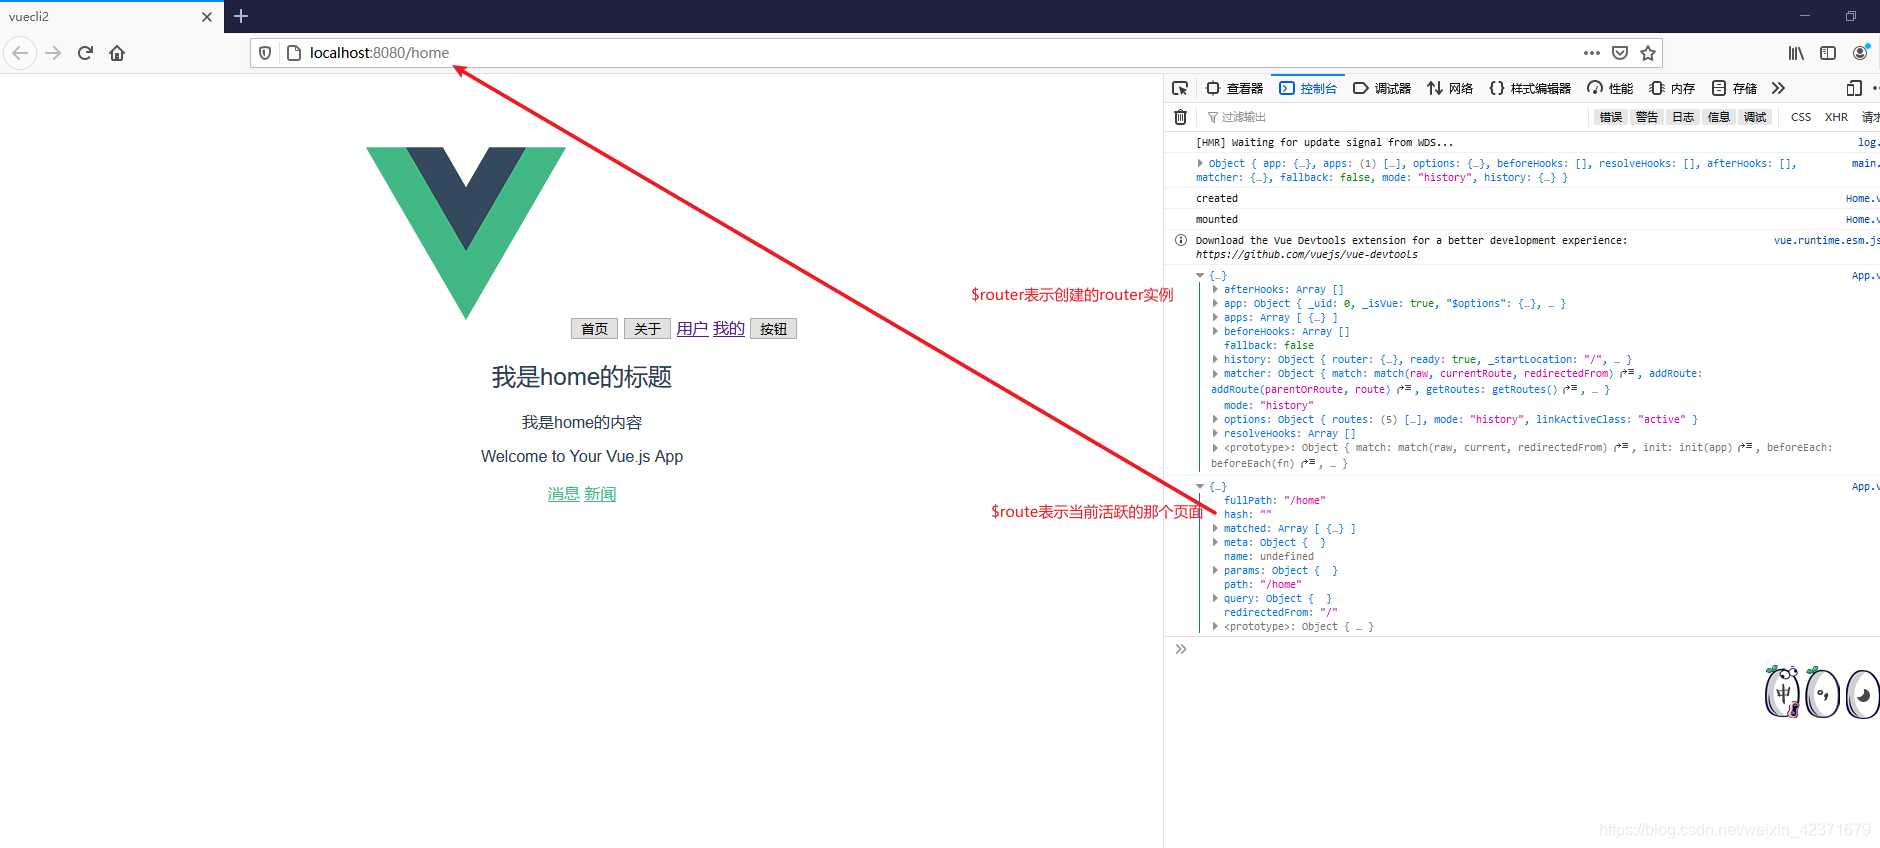The height and width of the screenshot is (848, 1880).
Task: Switch to the 查看器 inspector tab
Action: coord(1234,88)
